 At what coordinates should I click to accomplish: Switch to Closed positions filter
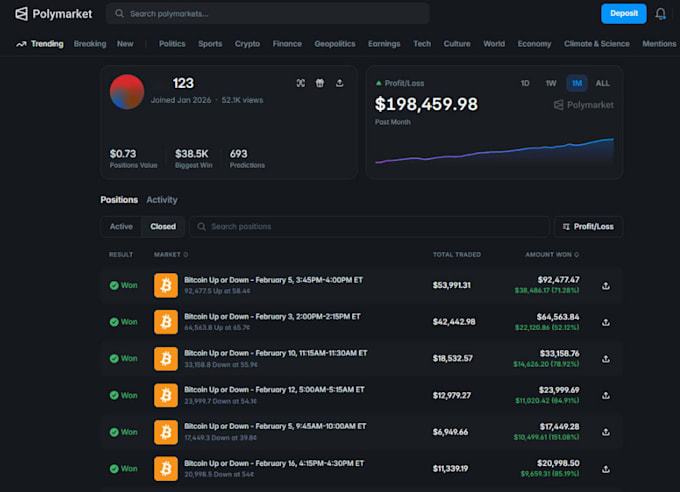click(163, 226)
